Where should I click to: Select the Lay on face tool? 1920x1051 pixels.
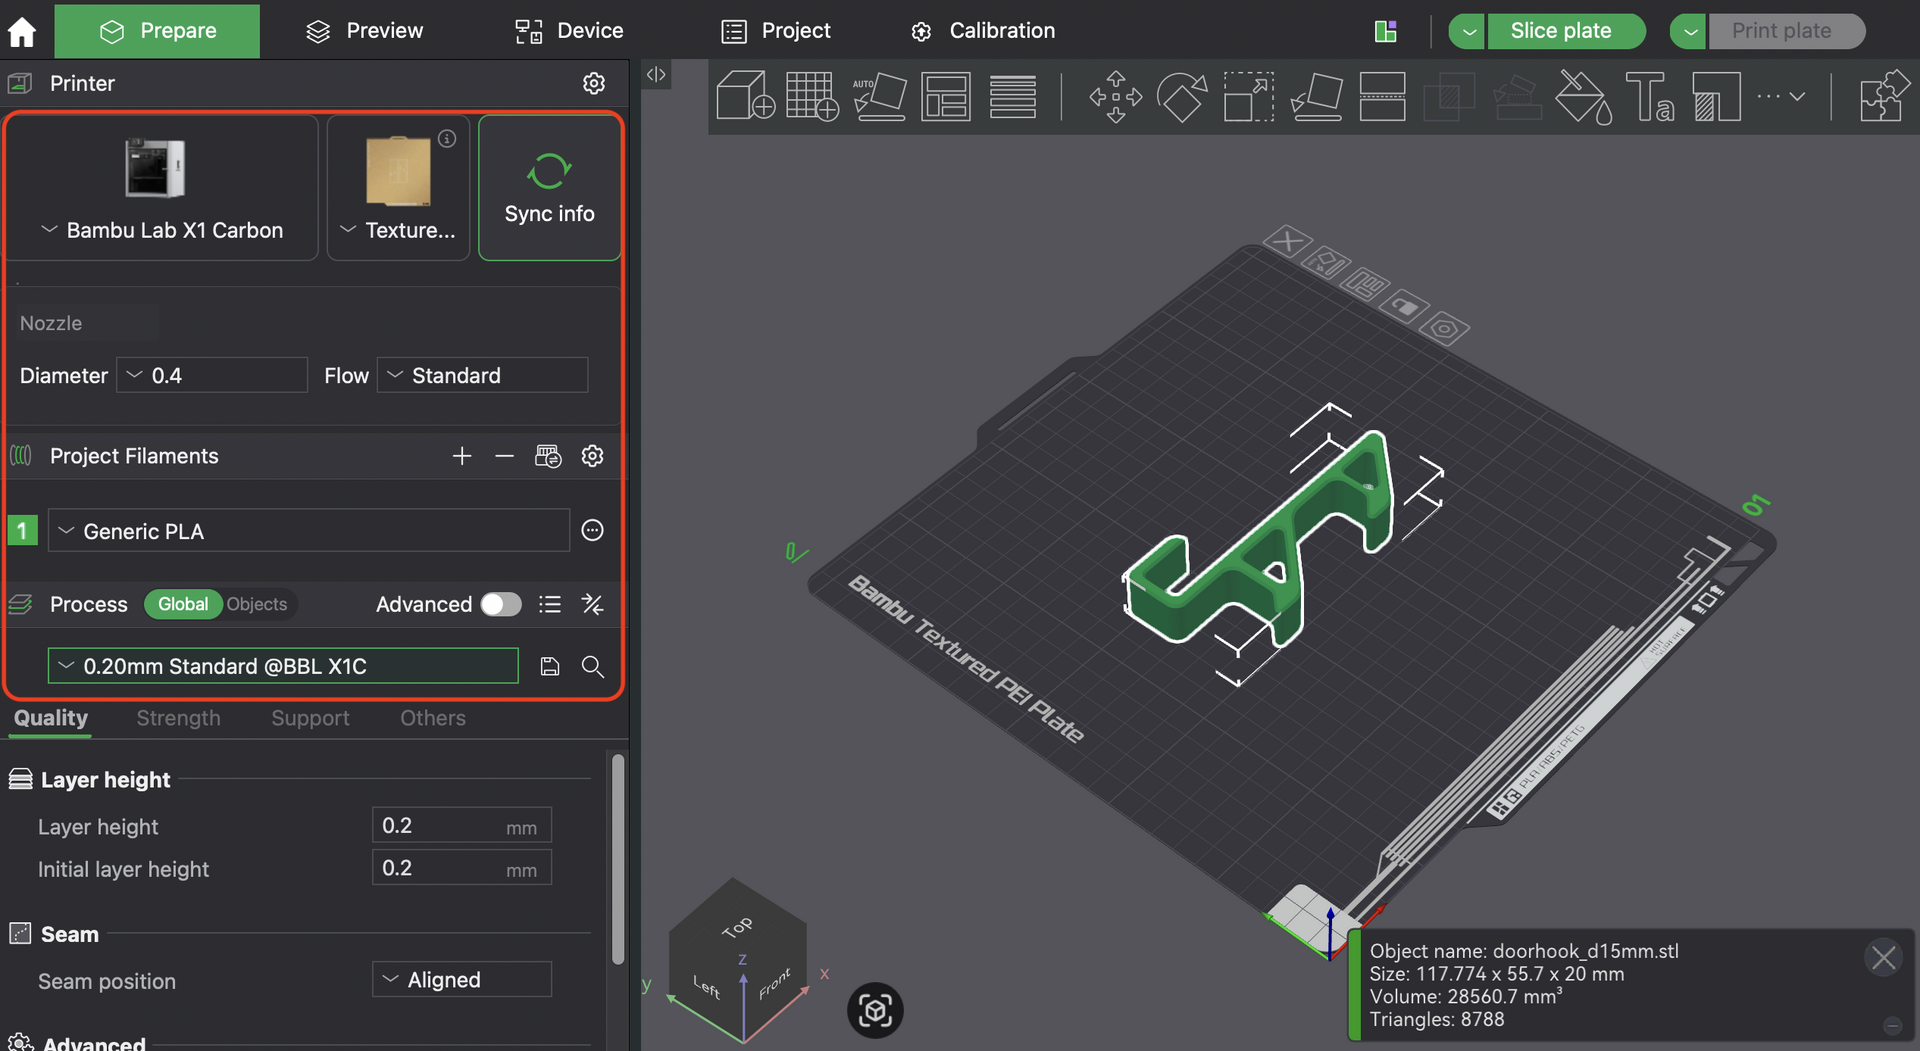(1316, 97)
